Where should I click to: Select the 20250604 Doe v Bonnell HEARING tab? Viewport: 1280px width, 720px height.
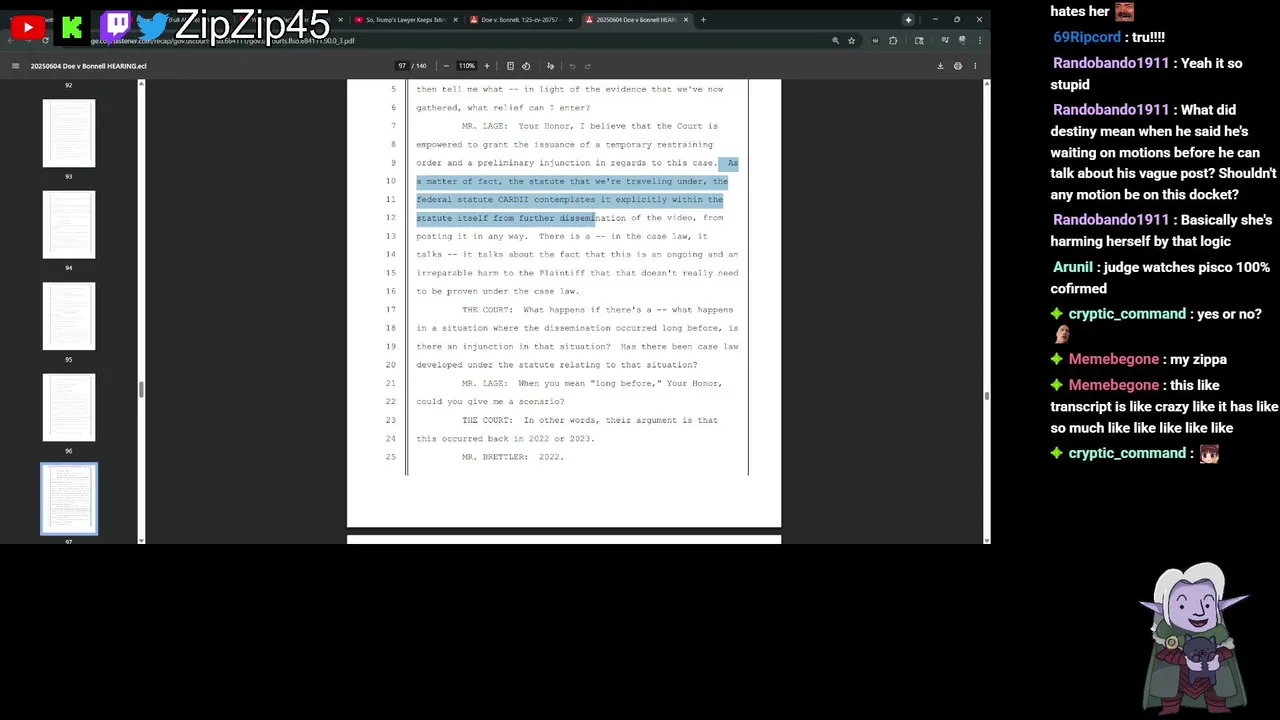[636, 20]
